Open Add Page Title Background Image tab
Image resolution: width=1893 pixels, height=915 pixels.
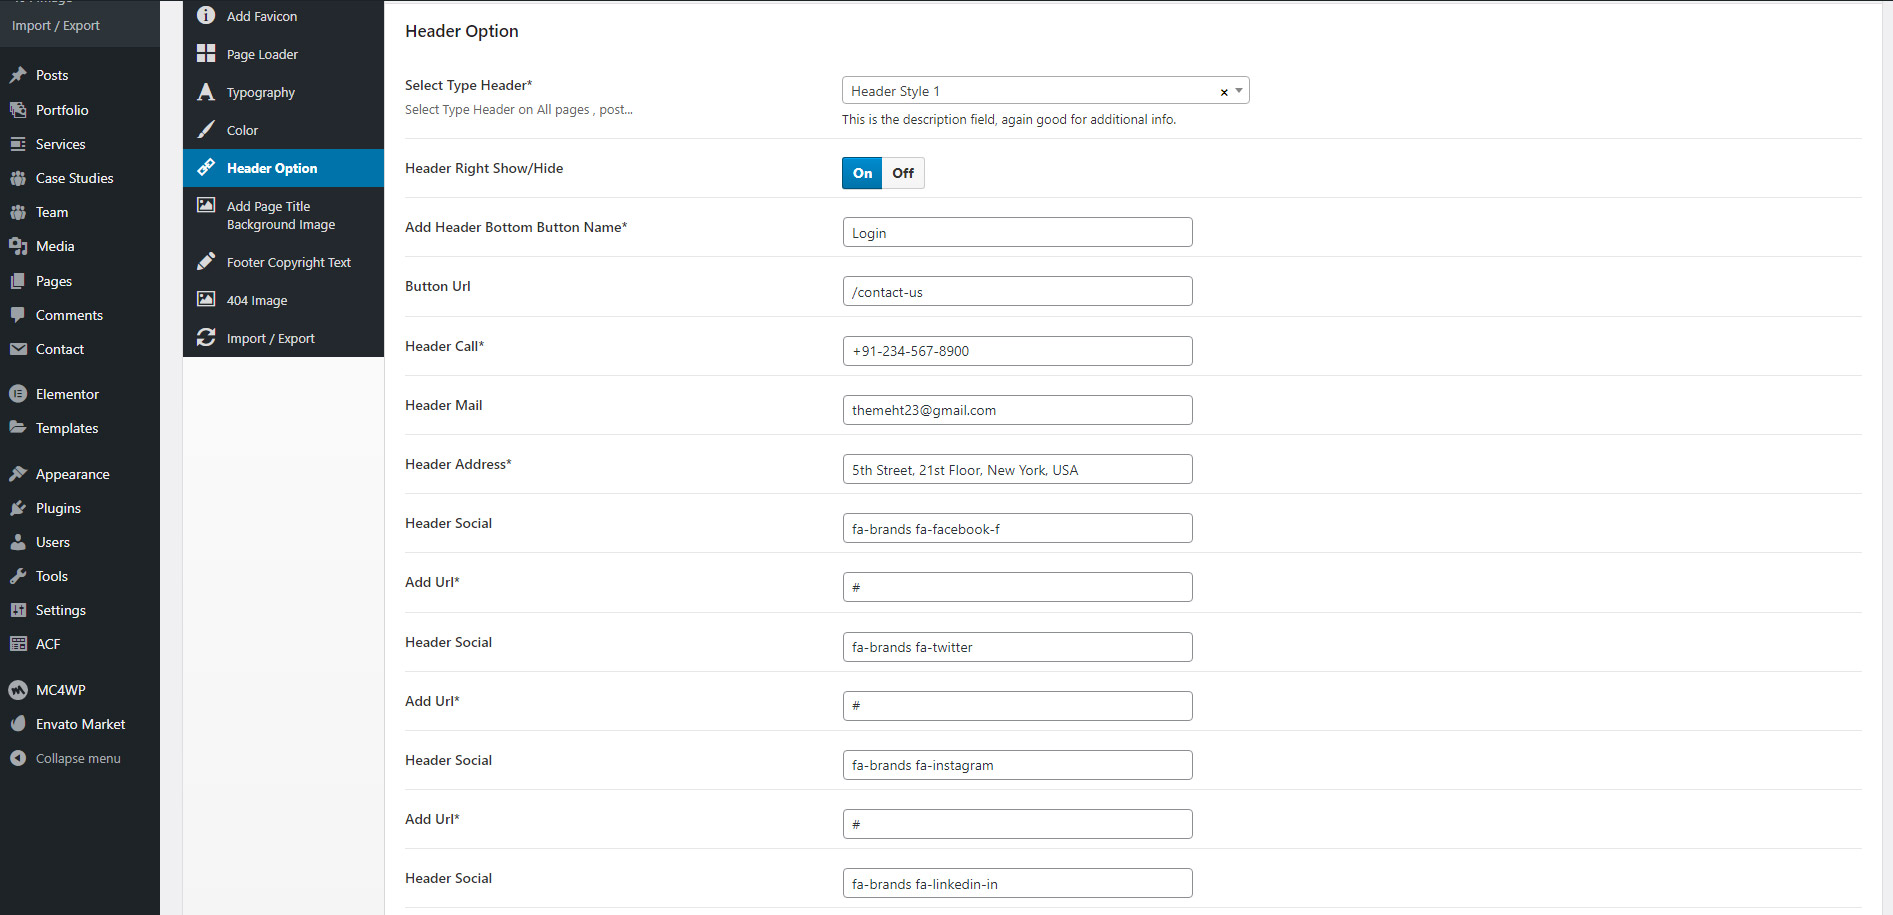coord(283,215)
